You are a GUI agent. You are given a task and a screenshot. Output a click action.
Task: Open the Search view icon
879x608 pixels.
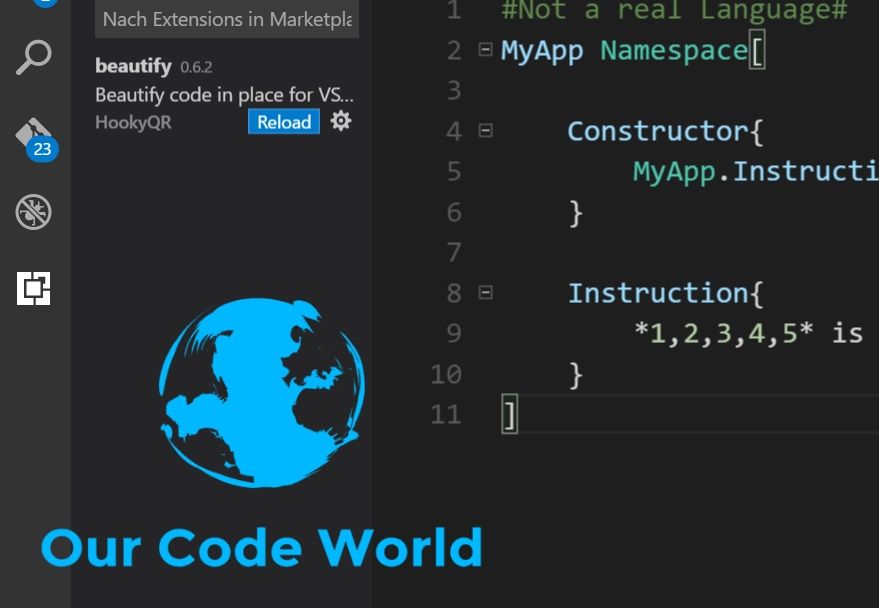click(x=34, y=57)
